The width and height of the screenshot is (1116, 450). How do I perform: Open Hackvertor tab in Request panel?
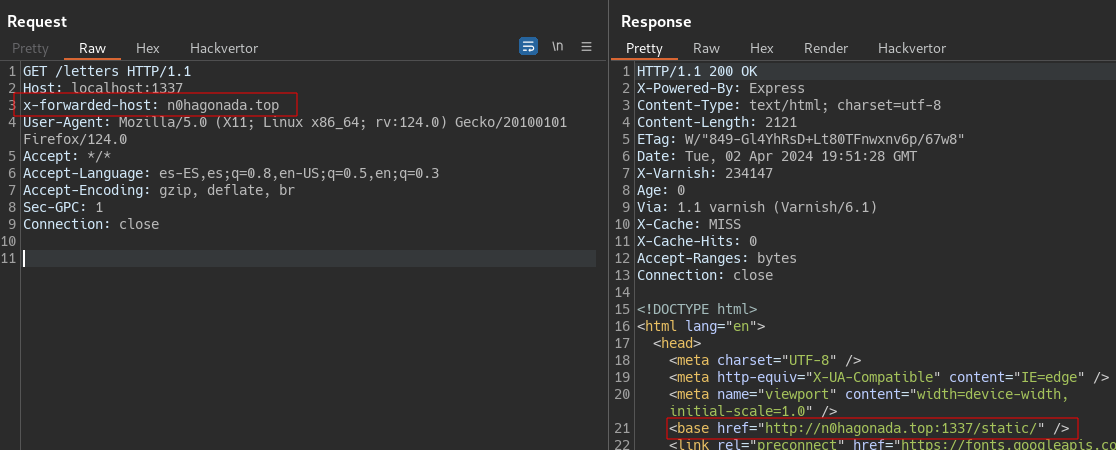[x=223, y=48]
